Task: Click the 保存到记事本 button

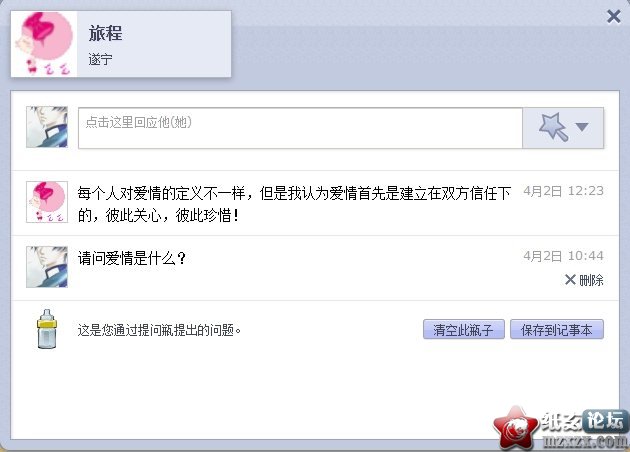Action: pyautogui.click(x=557, y=329)
